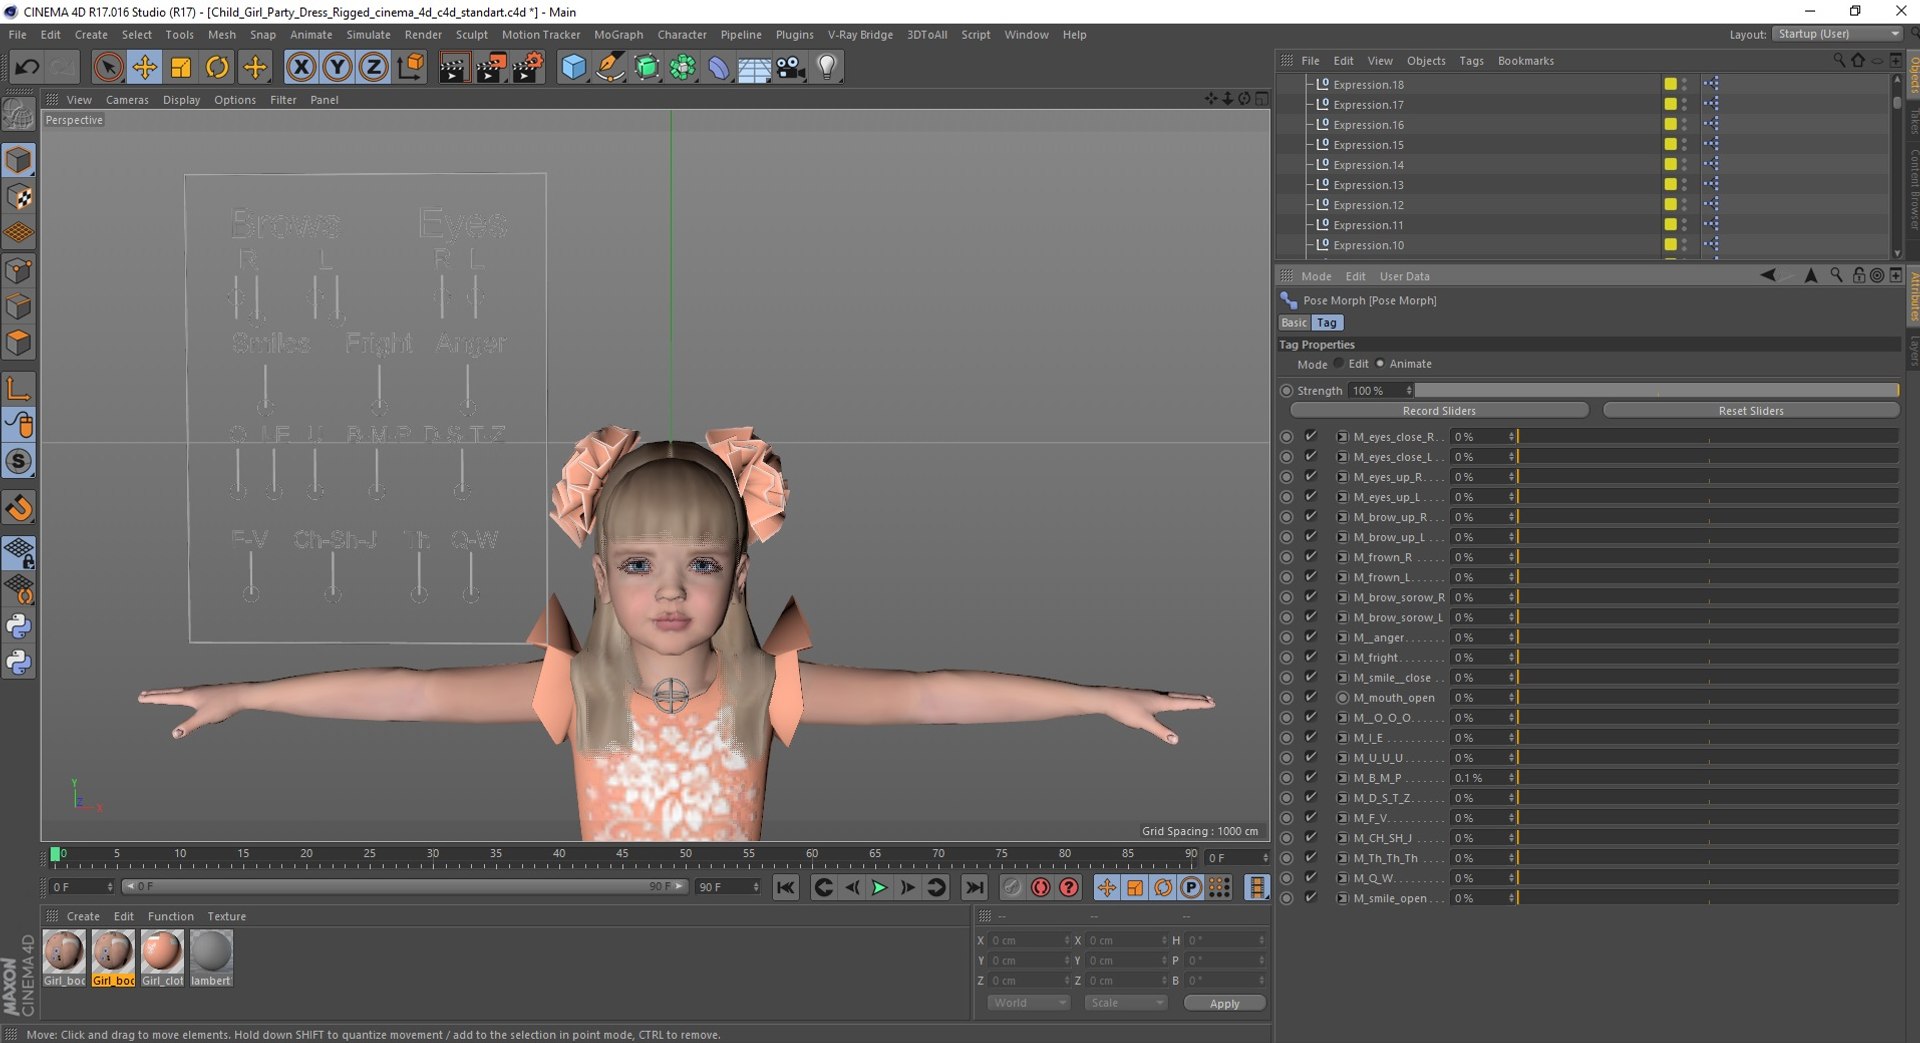Click Render View clapperboard icon
1920x1043 pixels.
(454, 67)
